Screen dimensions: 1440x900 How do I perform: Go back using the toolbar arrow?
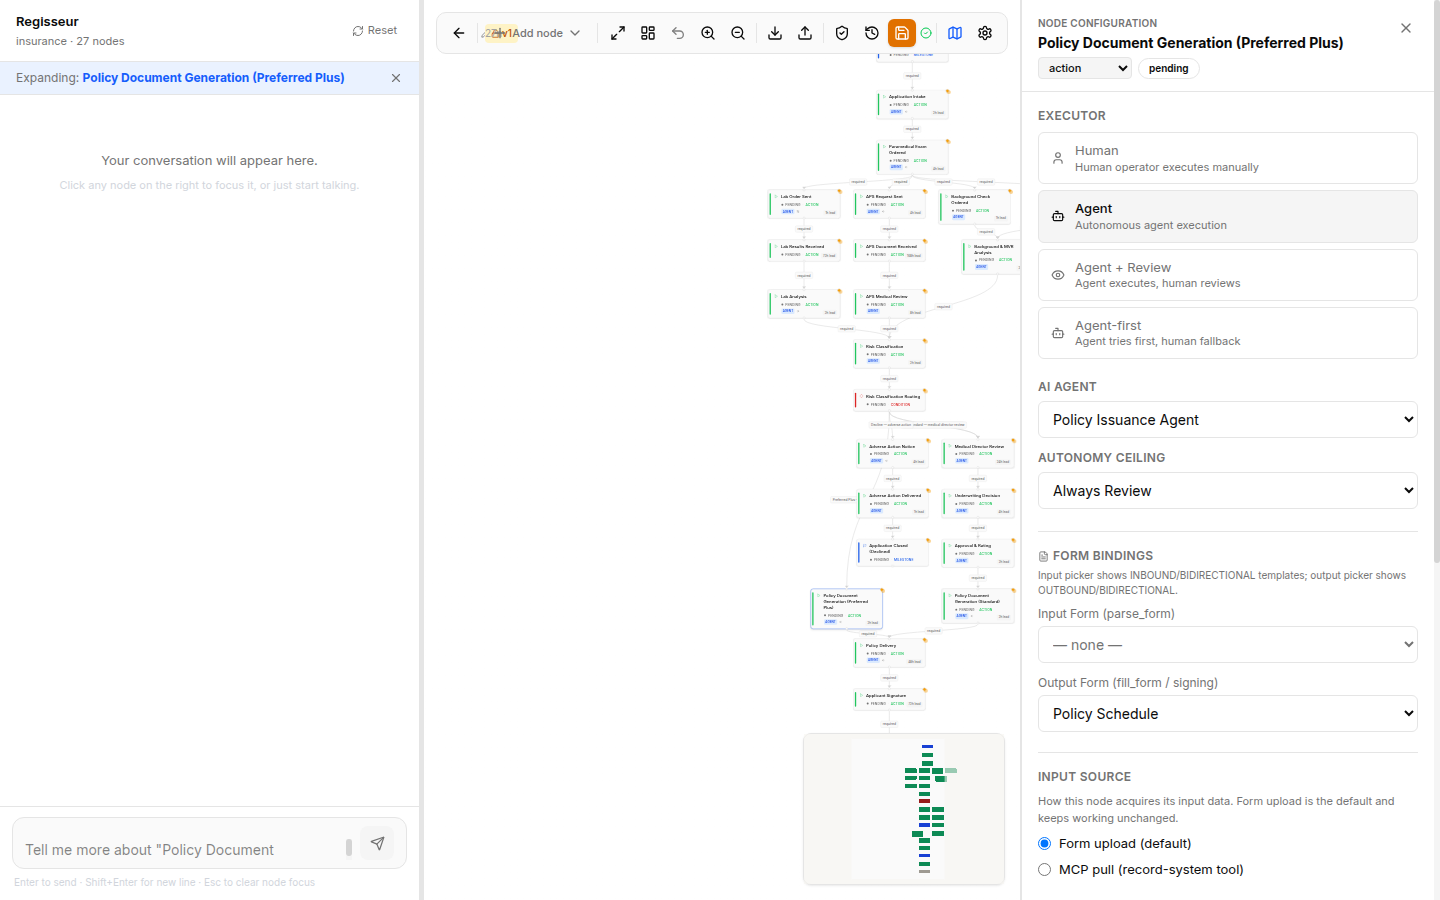tap(459, 33)
